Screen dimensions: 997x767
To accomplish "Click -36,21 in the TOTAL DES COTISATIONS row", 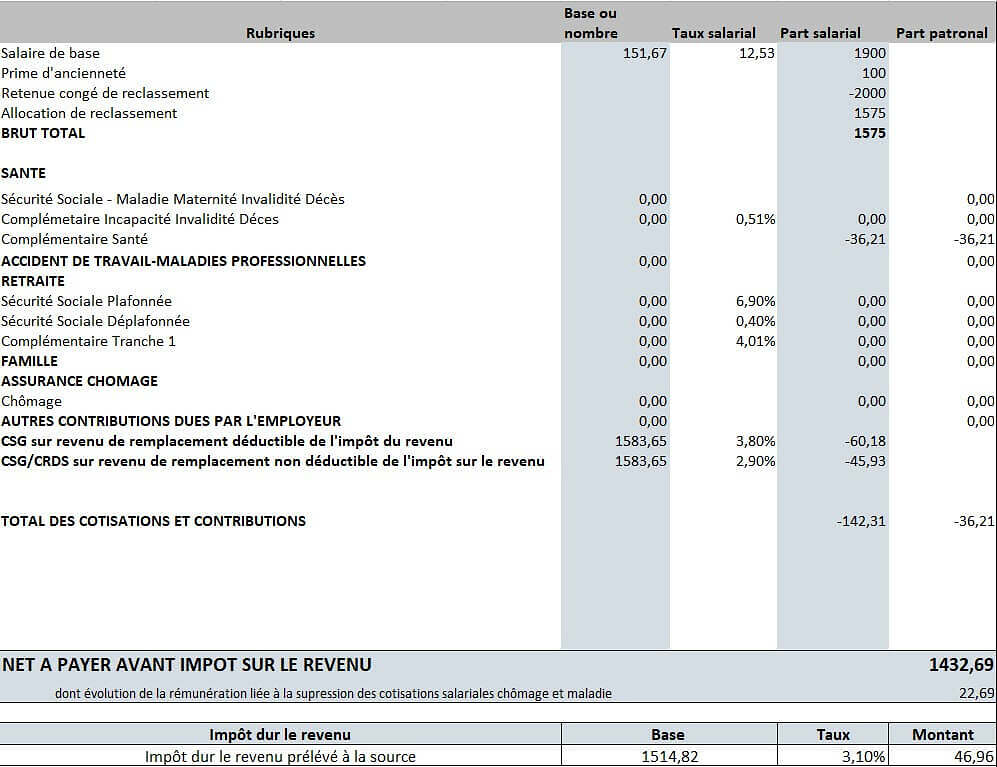I will (x=974, y=522).
